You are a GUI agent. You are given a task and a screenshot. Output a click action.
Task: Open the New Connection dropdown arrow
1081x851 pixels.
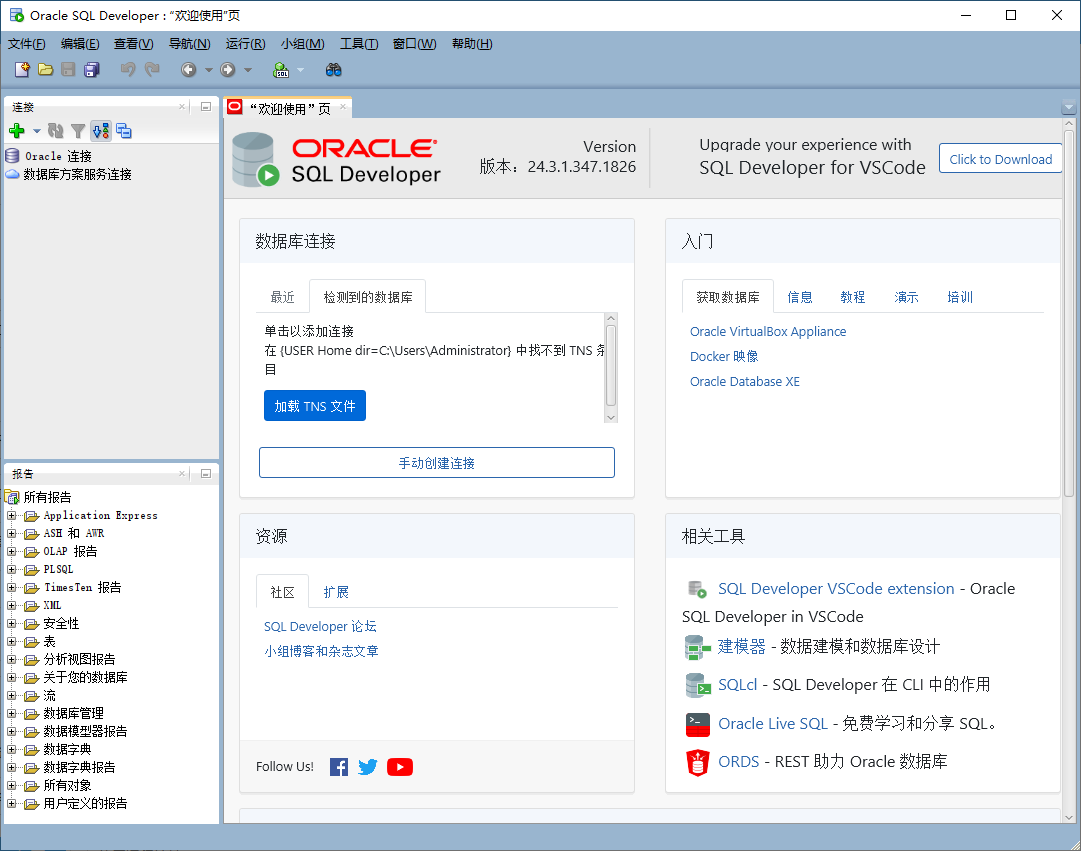pyautogui.click(x=37, y=131)
